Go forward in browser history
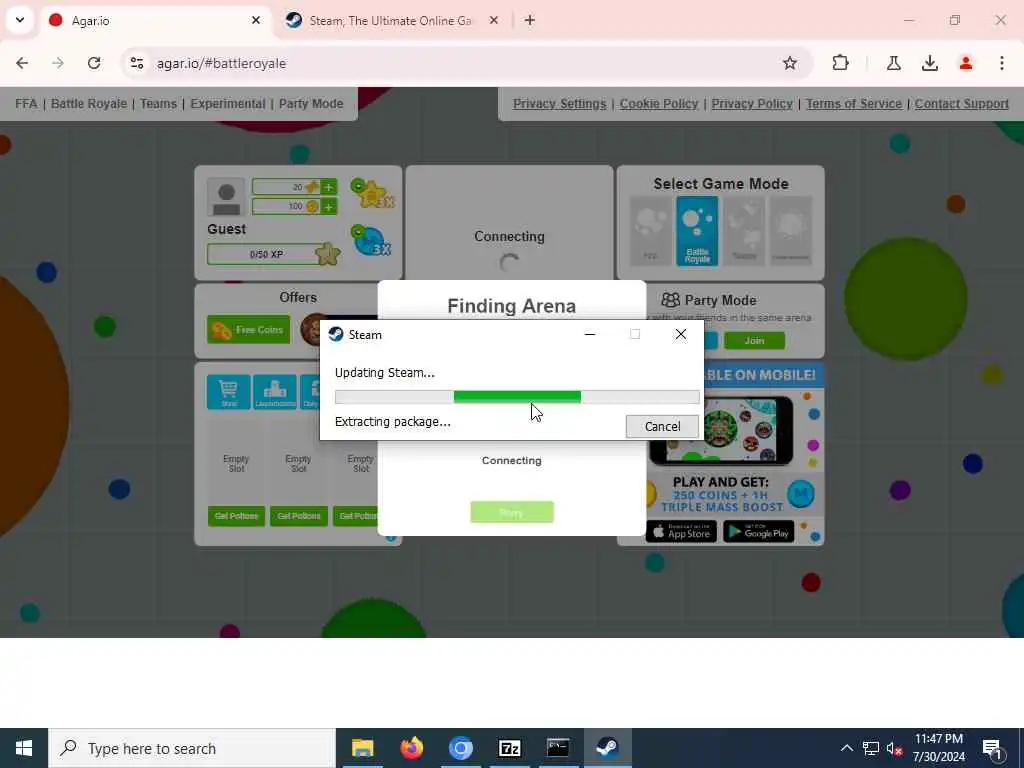Image resolution: width=1024 pixels, height=768 pixels. [x=57, y=63]
